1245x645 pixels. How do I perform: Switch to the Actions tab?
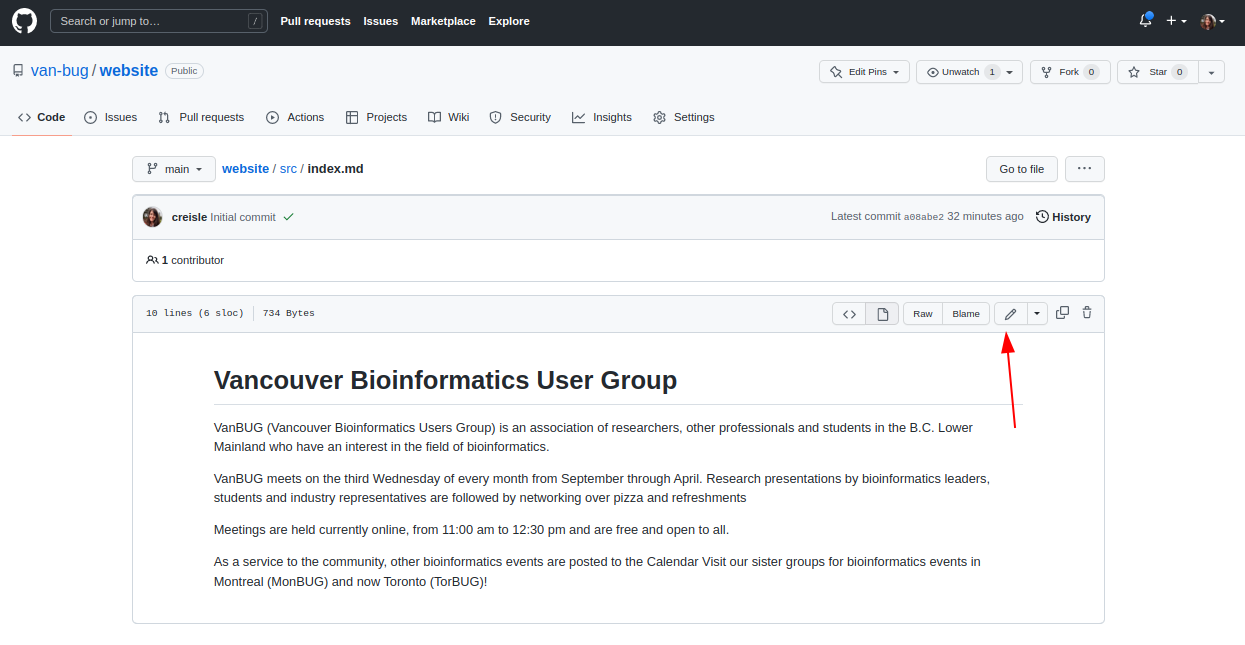coord(295,117)
